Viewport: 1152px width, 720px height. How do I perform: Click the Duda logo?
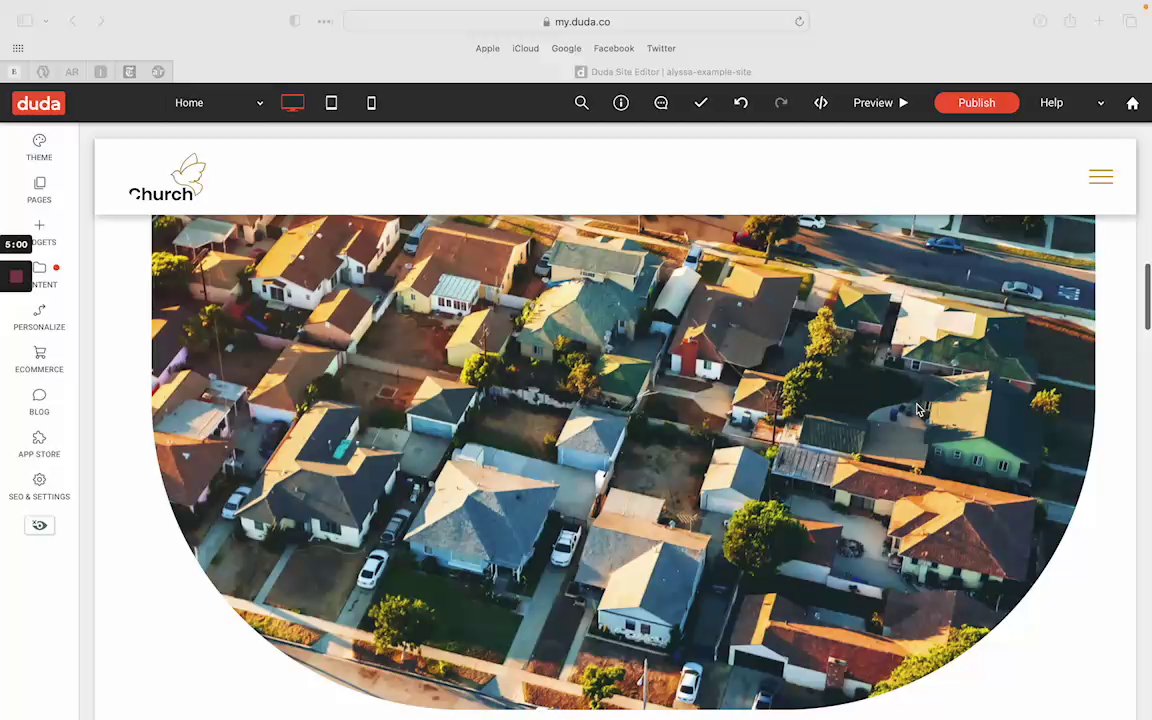point(38,103)
